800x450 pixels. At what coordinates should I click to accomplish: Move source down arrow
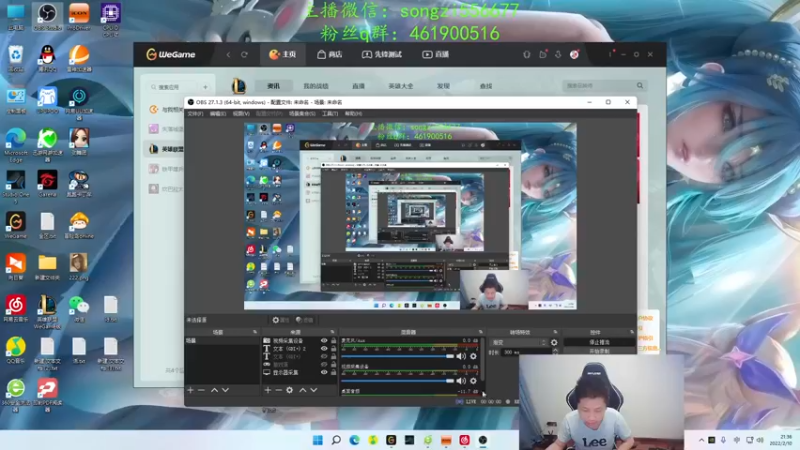pyautogui.click(x=314, y=390)
